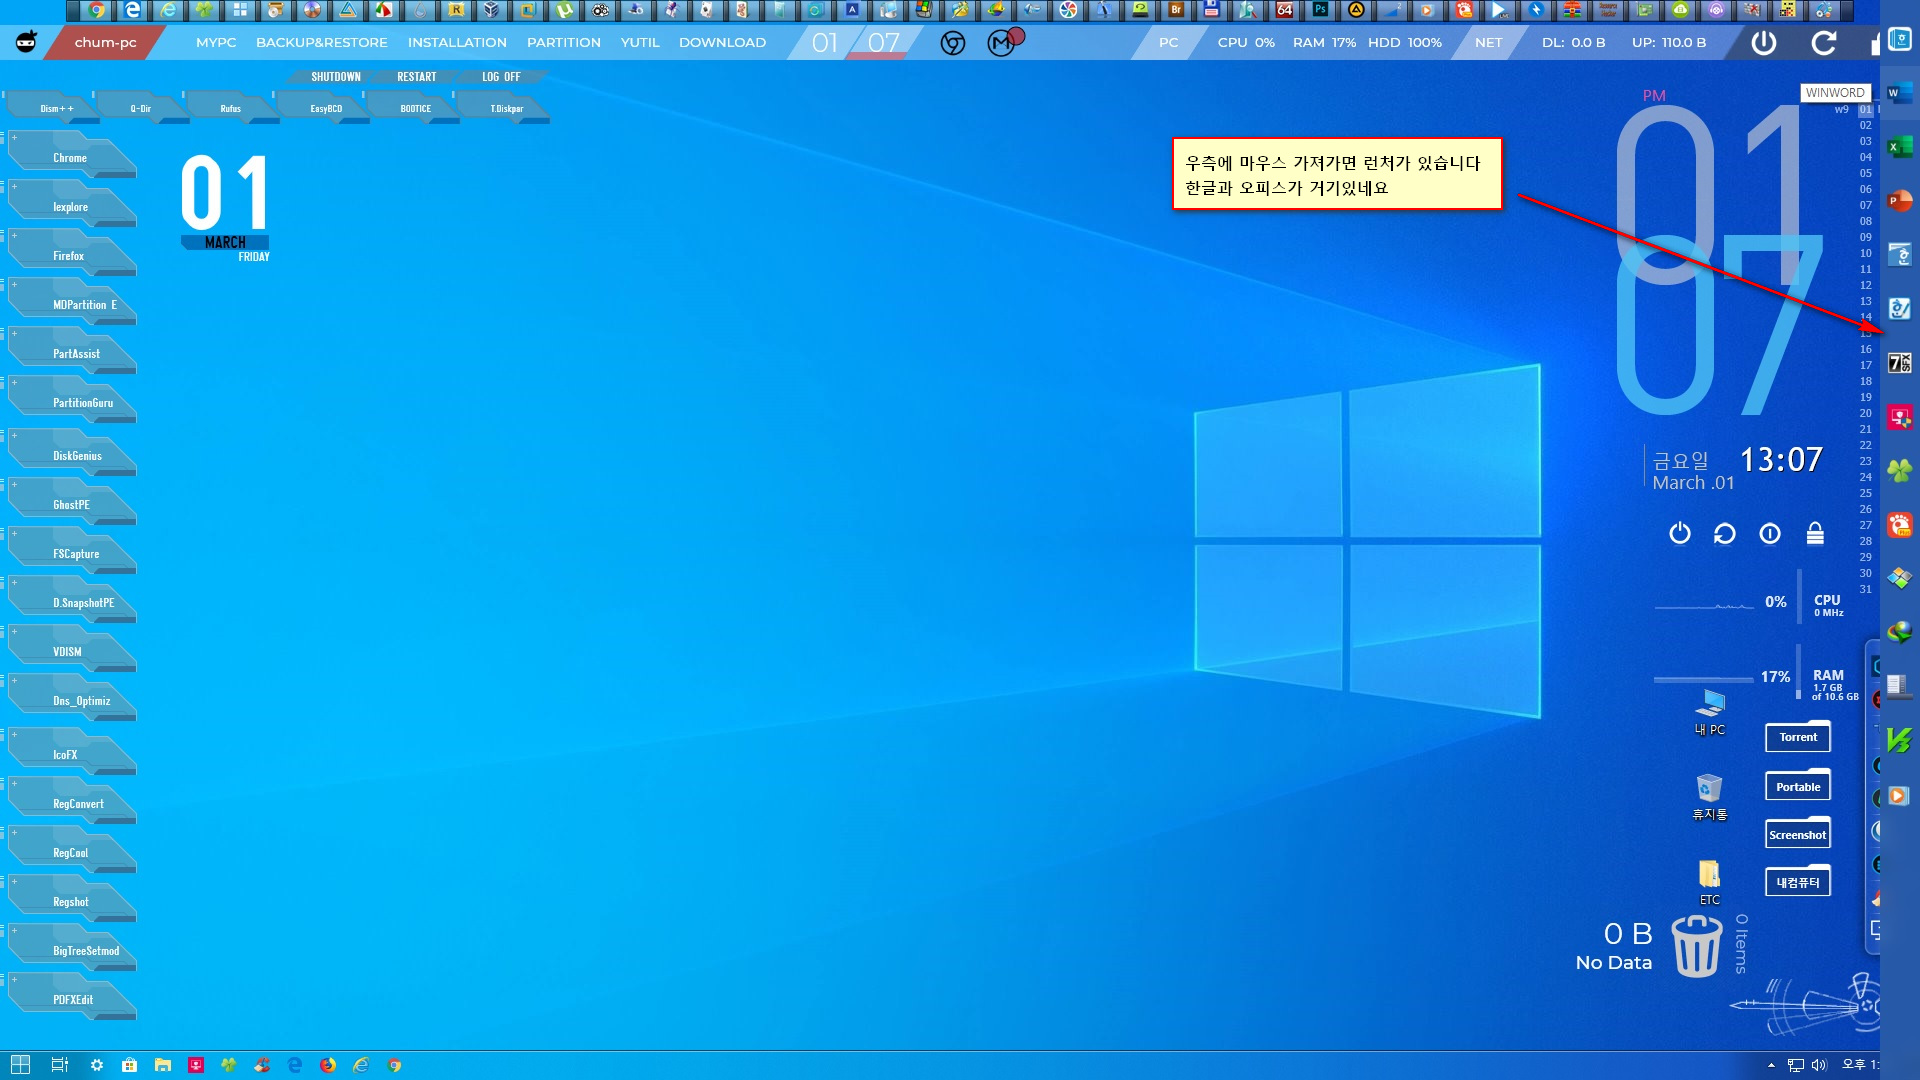Open the DOWNLOAD menu
The height and width of the screenshot is (1080, 1920).
722,43
